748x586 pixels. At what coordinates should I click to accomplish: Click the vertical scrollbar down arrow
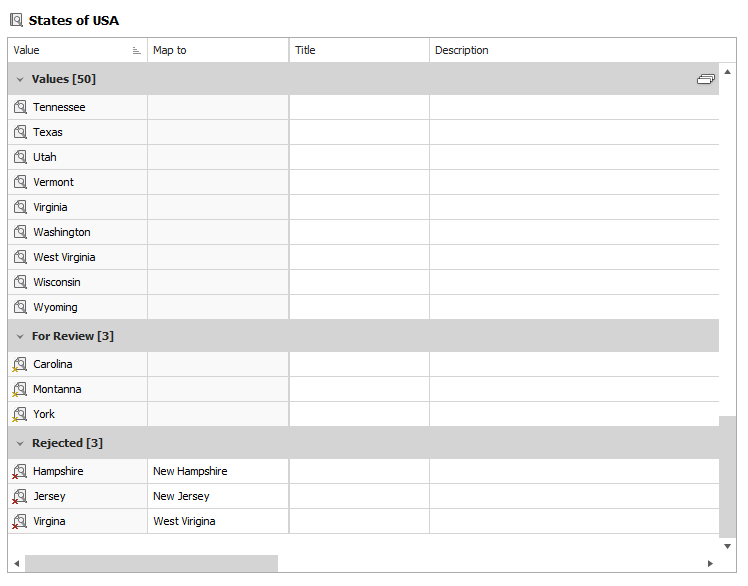click(727, 547)
